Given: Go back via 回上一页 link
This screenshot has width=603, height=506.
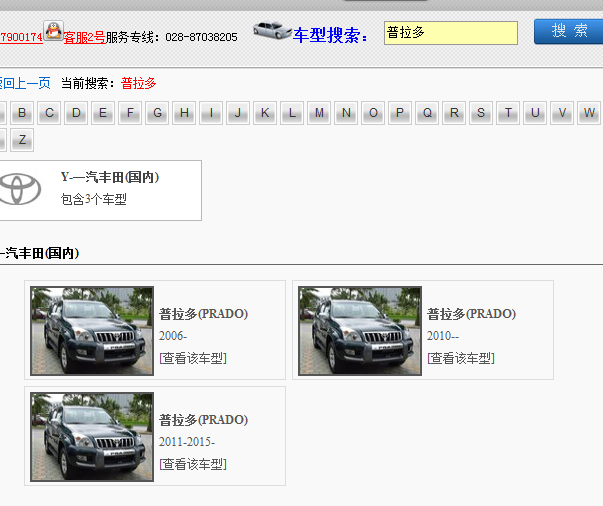Looking at the screenshot, I should 25,83.
